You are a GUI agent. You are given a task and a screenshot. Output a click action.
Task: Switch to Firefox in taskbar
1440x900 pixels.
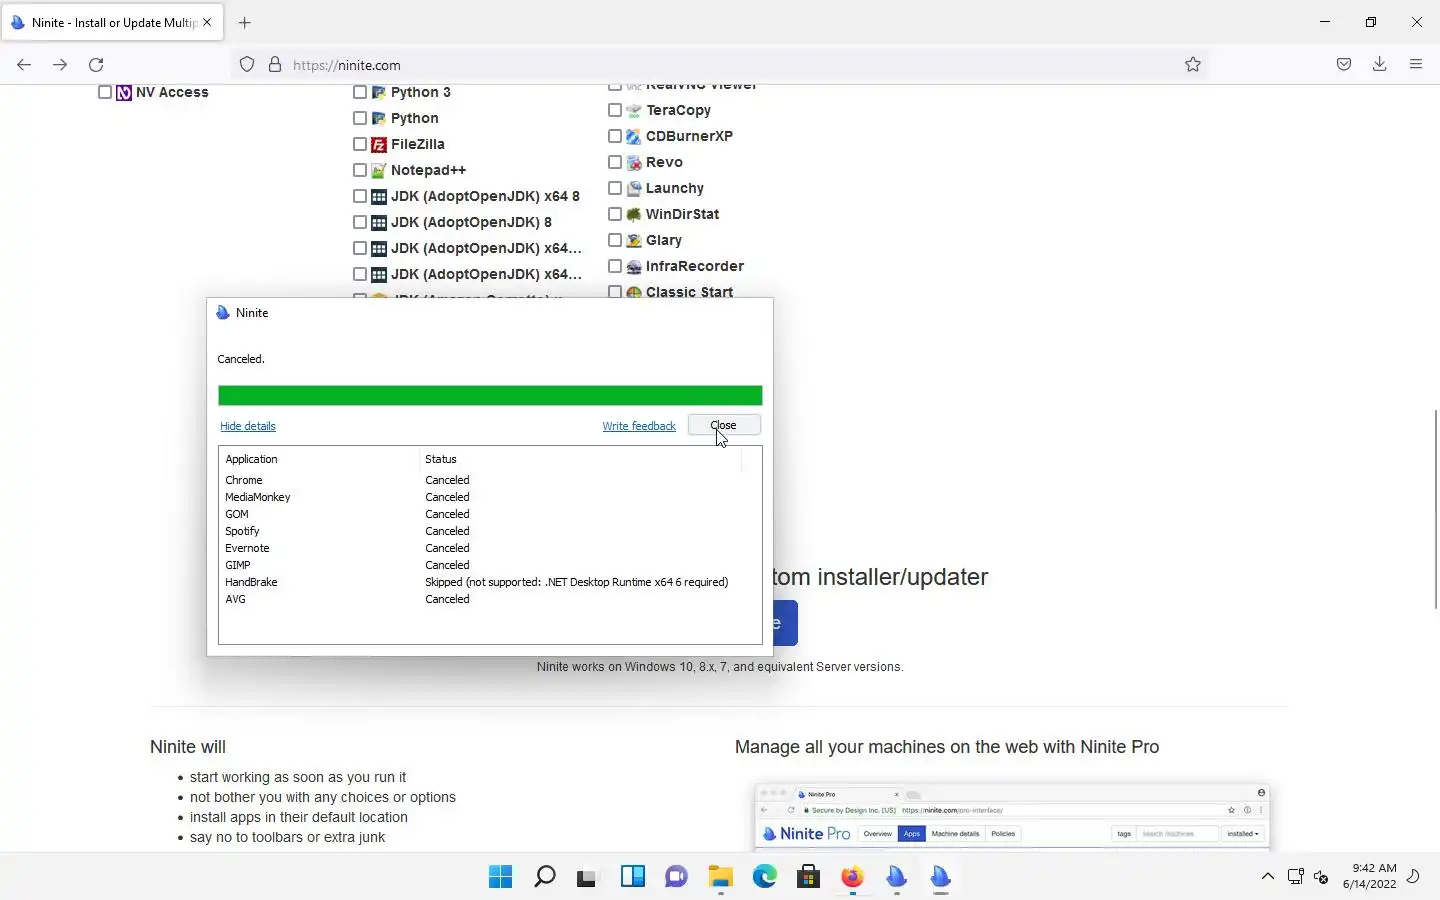click(852, 877)
